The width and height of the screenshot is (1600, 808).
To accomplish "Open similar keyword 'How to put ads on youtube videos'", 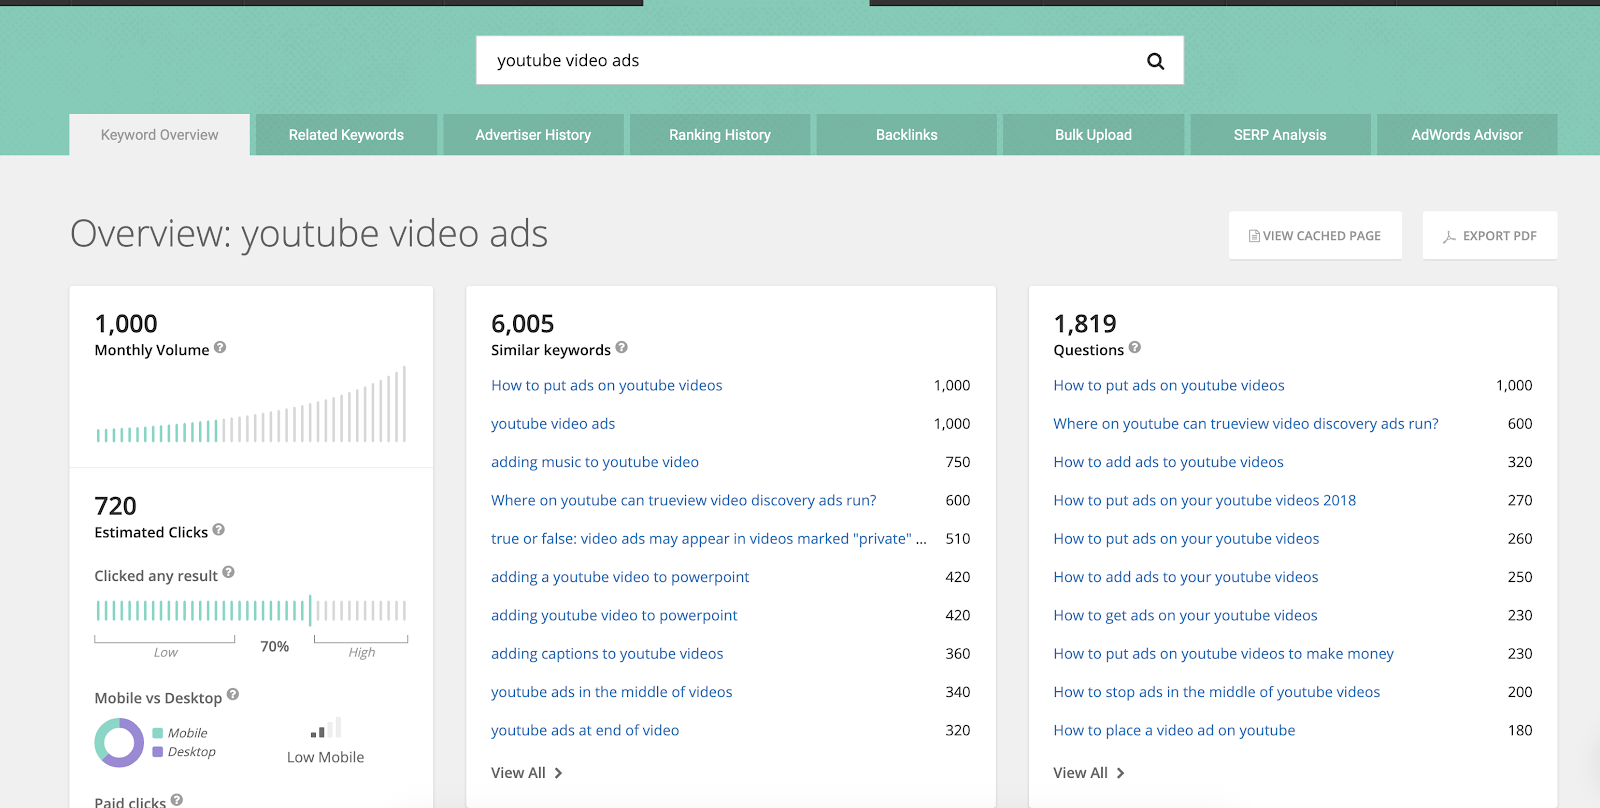I will (x=607, y=386).
